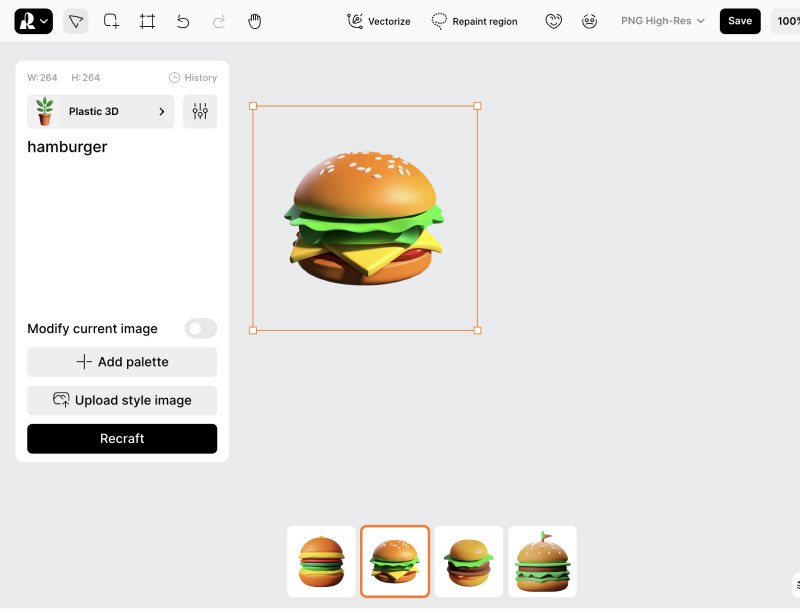Select the frame crop tool
This screenshot has width=800, height=609.
click(147, 21)
